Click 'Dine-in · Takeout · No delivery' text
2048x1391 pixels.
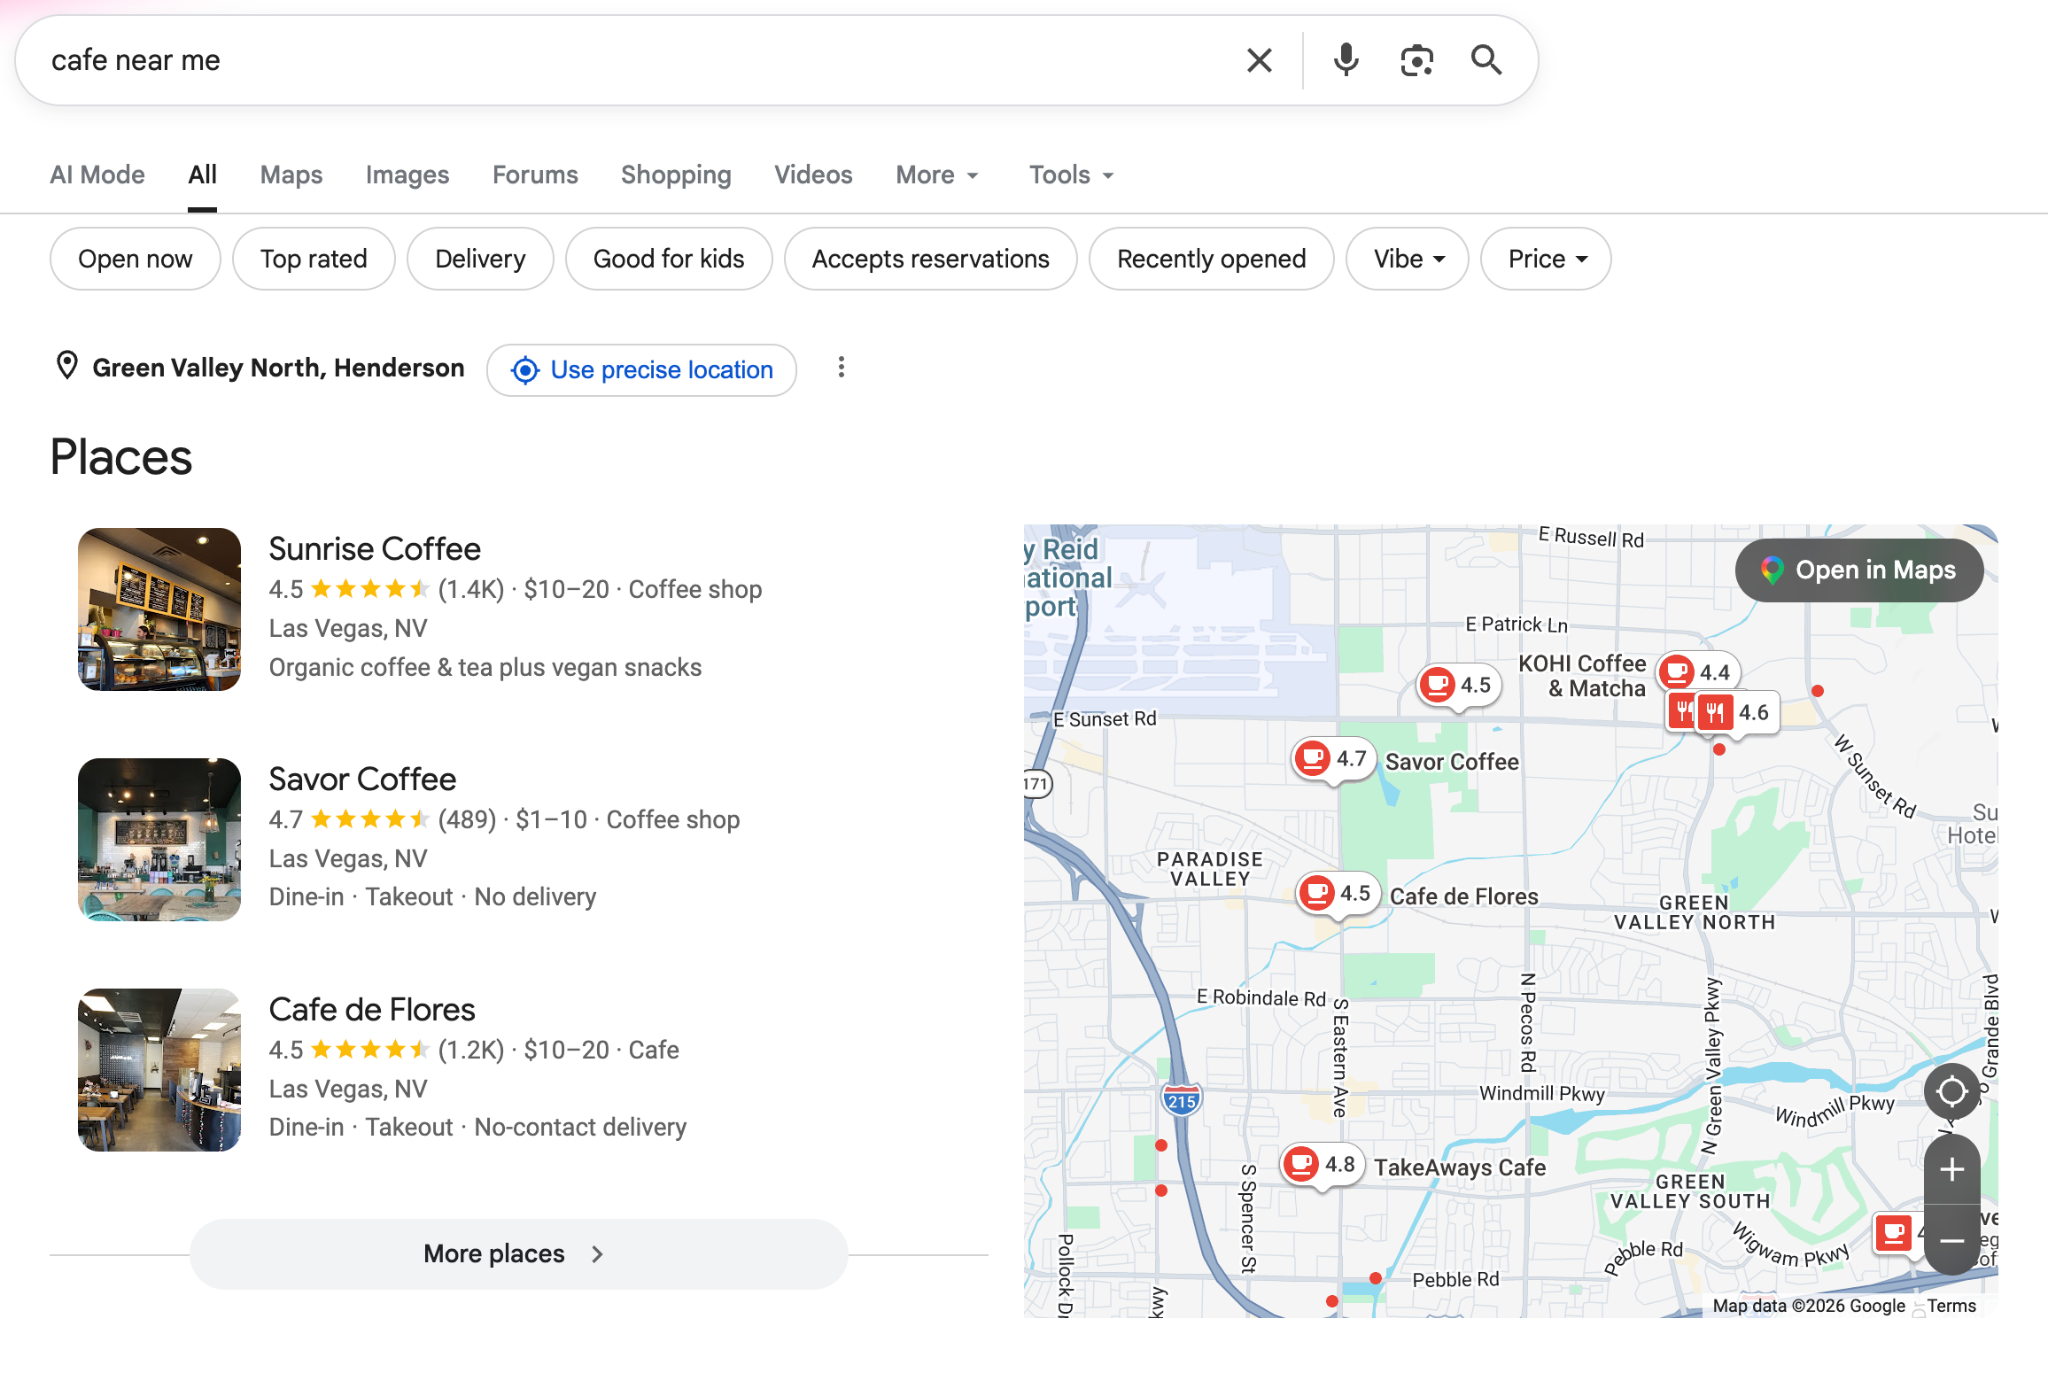click(x=432, y=897)
